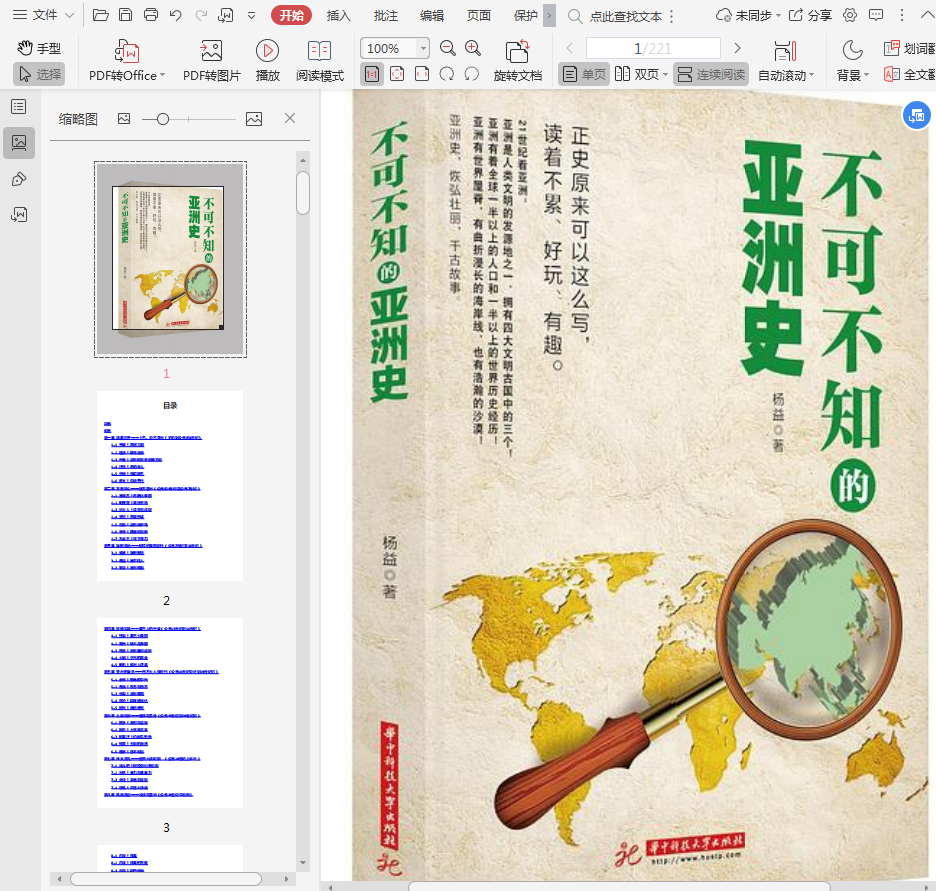Expand the 100% zoom level dropdown
This screenshot has height=891, width=936.
(x=423, y=48)
